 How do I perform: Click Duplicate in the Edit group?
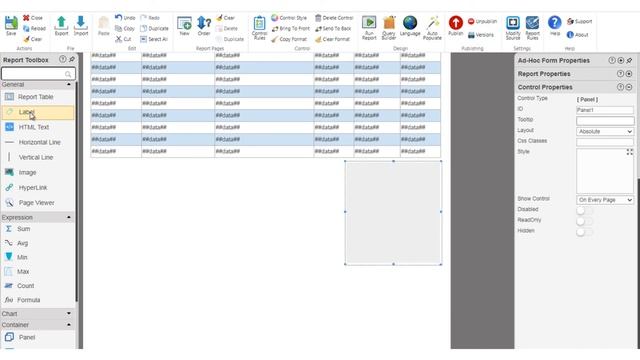point(154,29)
